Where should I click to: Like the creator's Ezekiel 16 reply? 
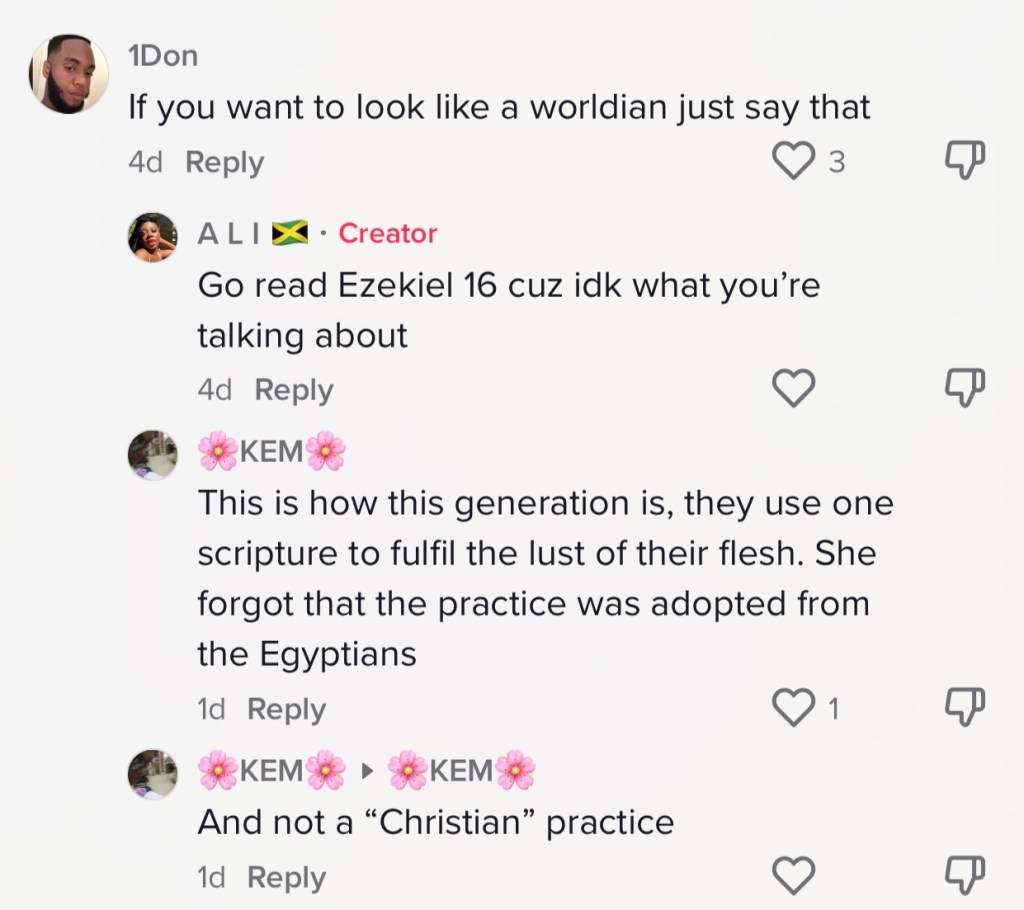795,388
